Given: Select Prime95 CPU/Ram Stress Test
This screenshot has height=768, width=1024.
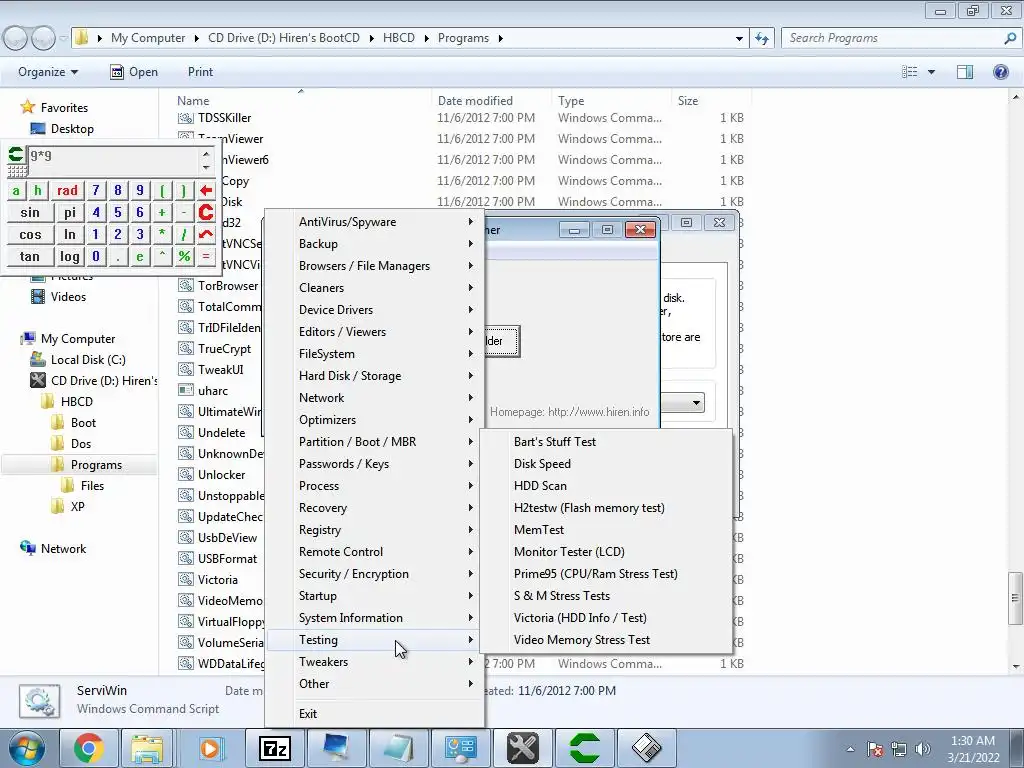Looking at the screenshot, I should click(x=606, y=574).
